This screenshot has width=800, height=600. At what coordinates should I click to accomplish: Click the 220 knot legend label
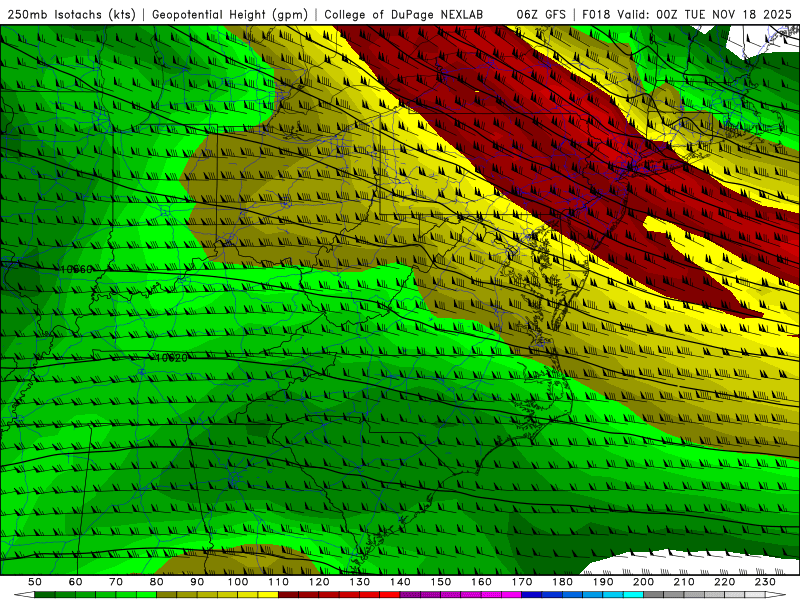724,582
